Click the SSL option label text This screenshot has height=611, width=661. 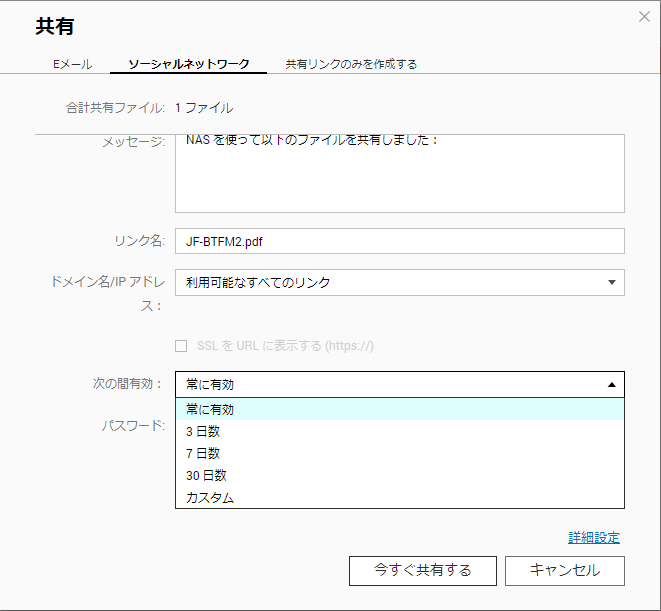tap(285, 346)
